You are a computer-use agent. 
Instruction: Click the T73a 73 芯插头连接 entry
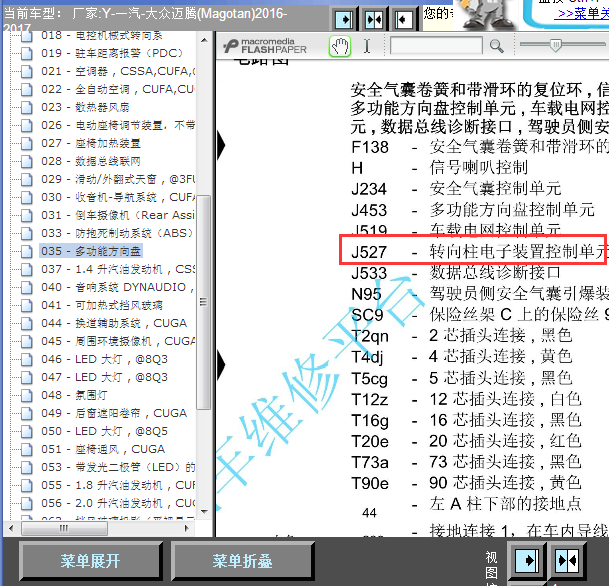pyautogui.click(x=466, y=462)
